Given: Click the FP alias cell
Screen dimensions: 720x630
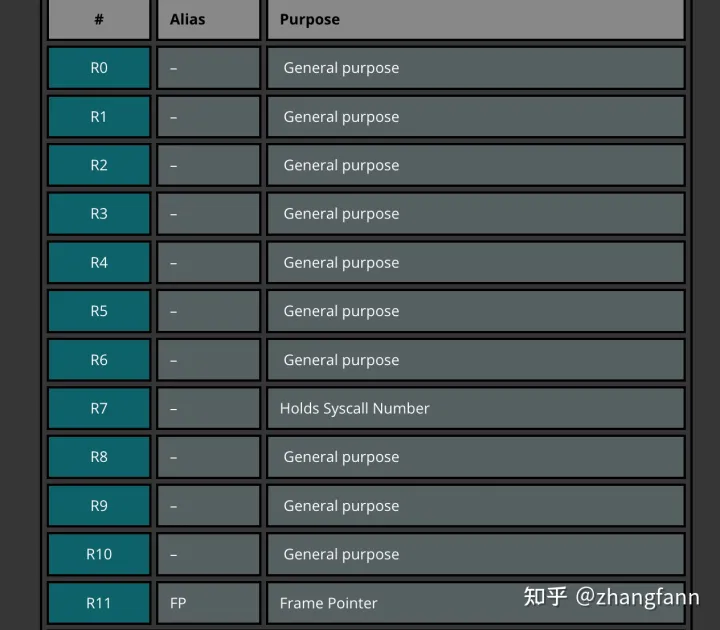Looking at the screenshot, I should [208, 603].
